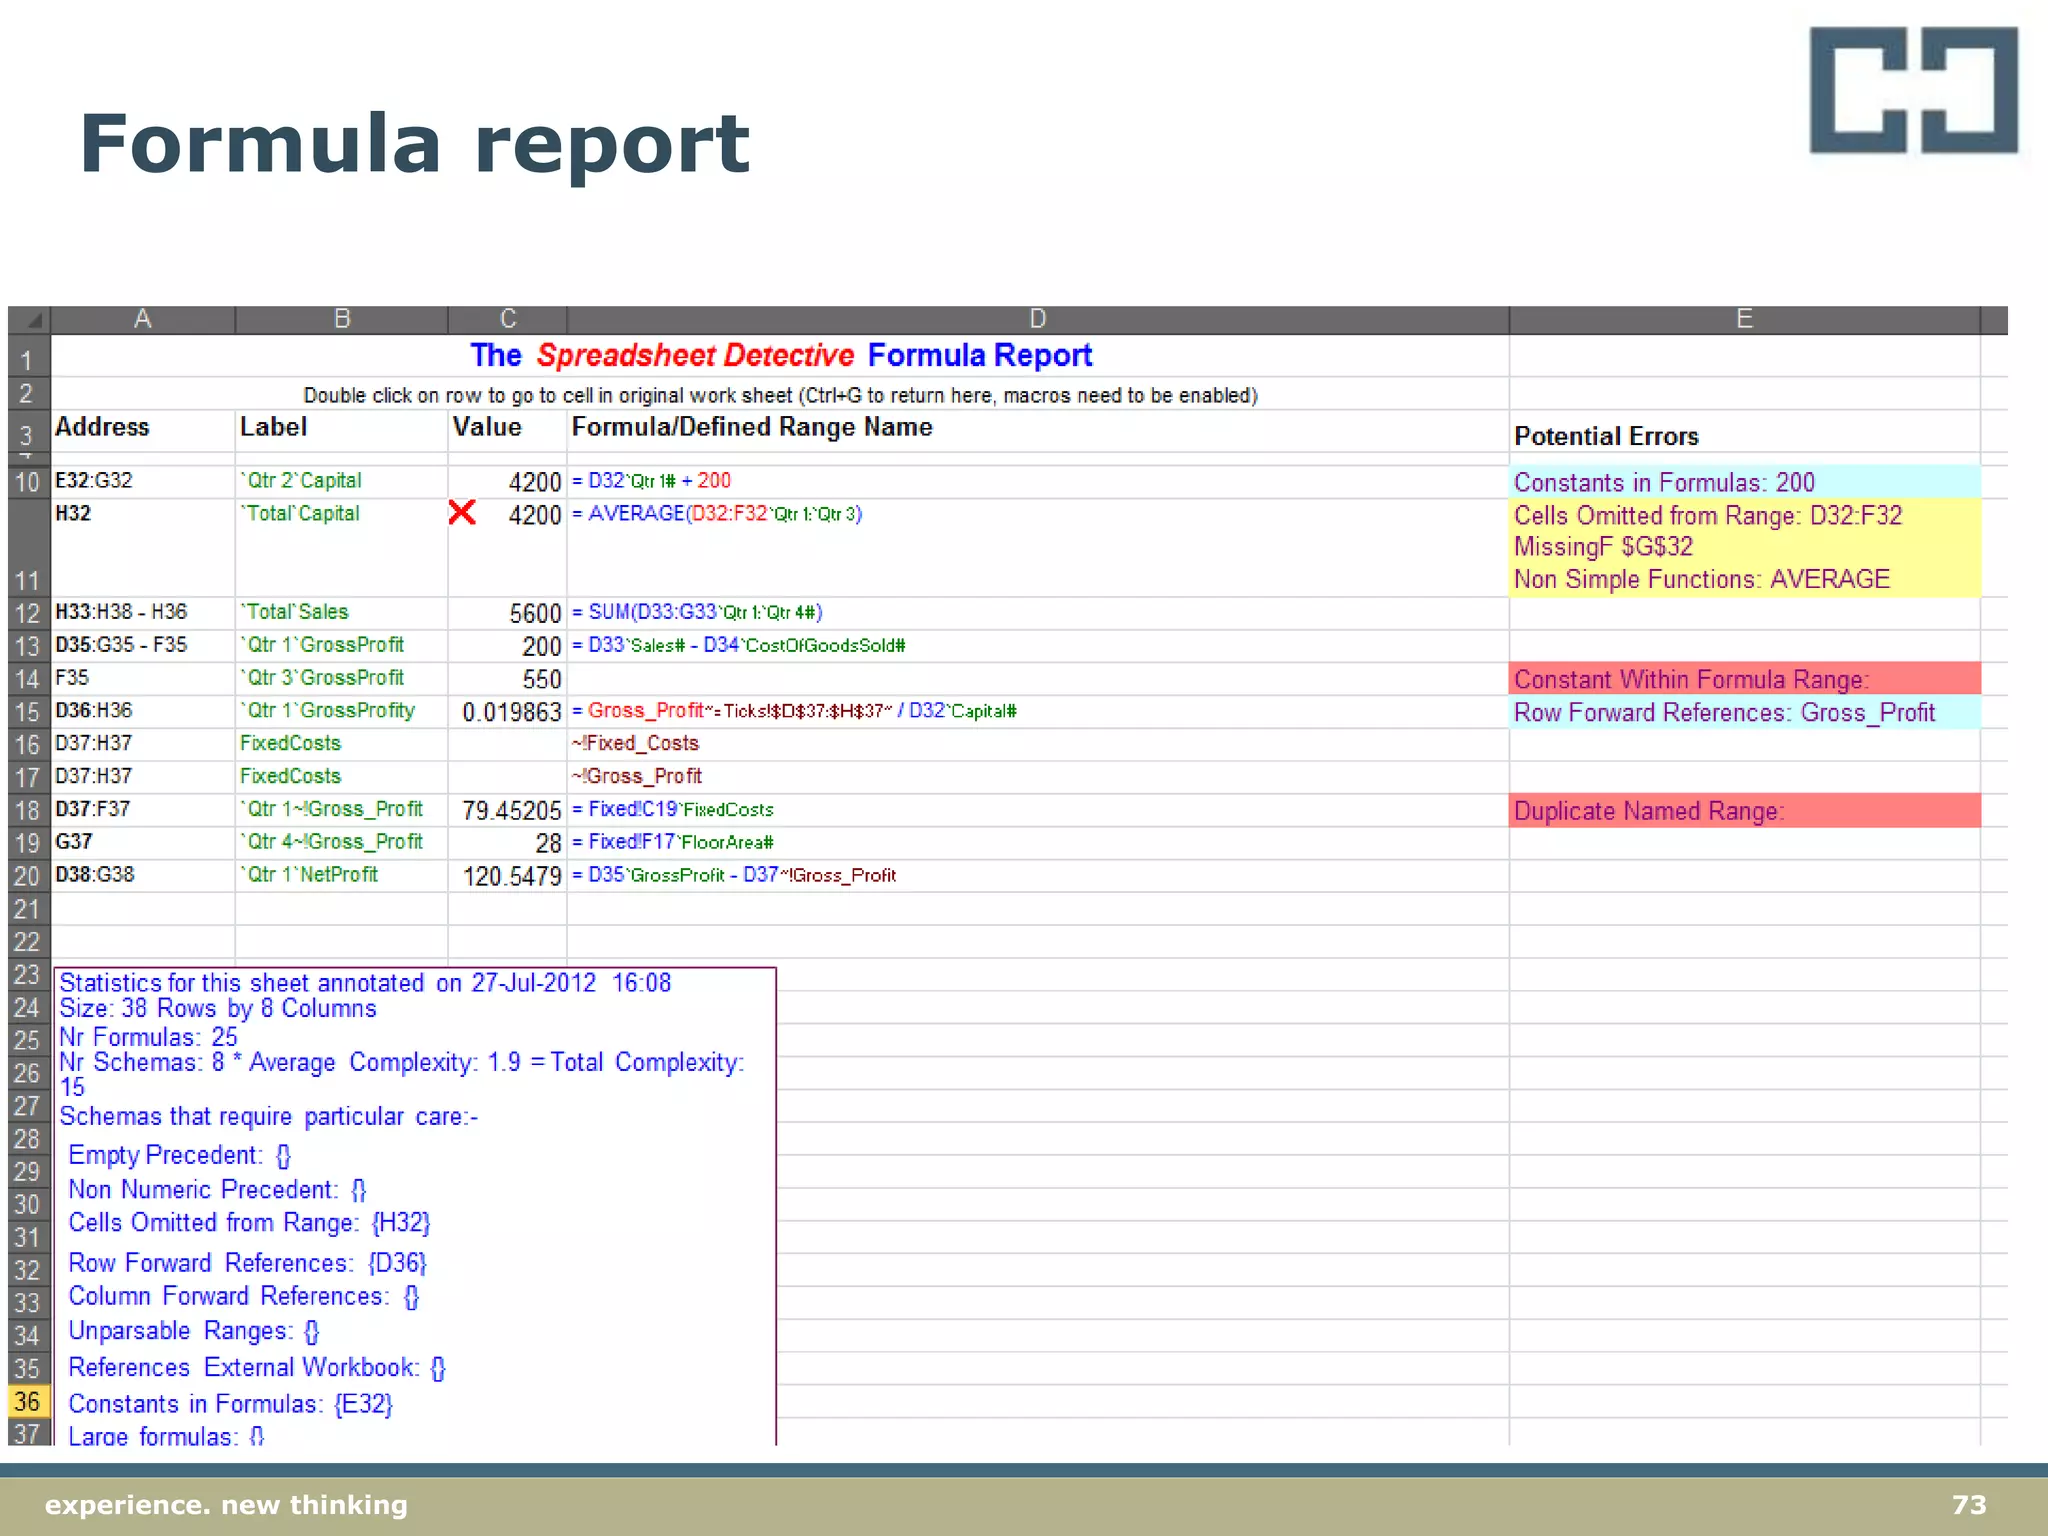Click the Constant Within Formula Range error cell
Screen dimensions: 2048x1536
tap(1745, 679)
